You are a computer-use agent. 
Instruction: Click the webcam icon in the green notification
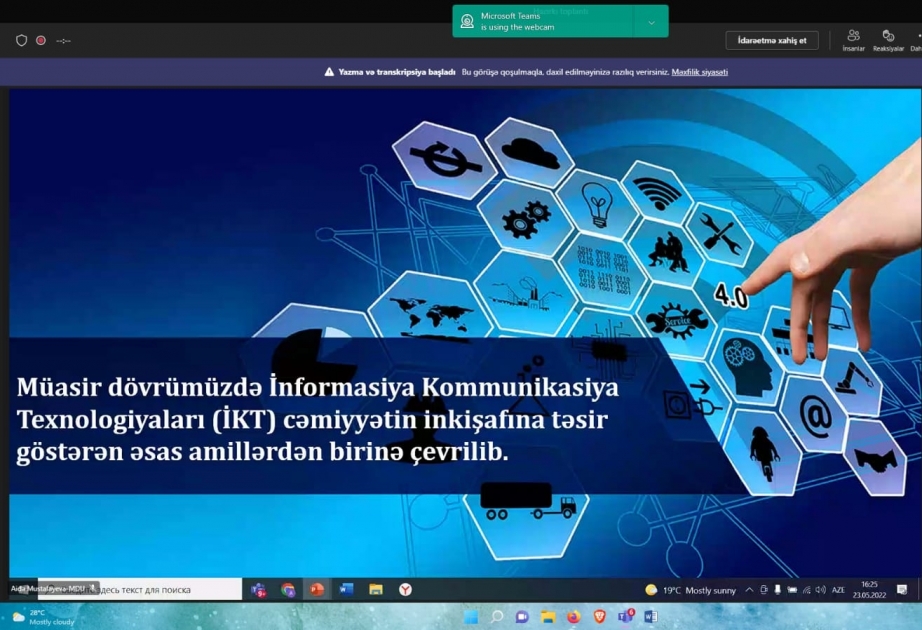[x=467, y=21]
